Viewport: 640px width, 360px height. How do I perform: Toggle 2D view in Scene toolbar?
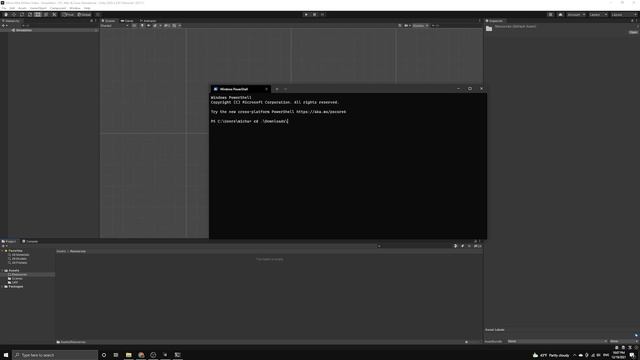134,26
